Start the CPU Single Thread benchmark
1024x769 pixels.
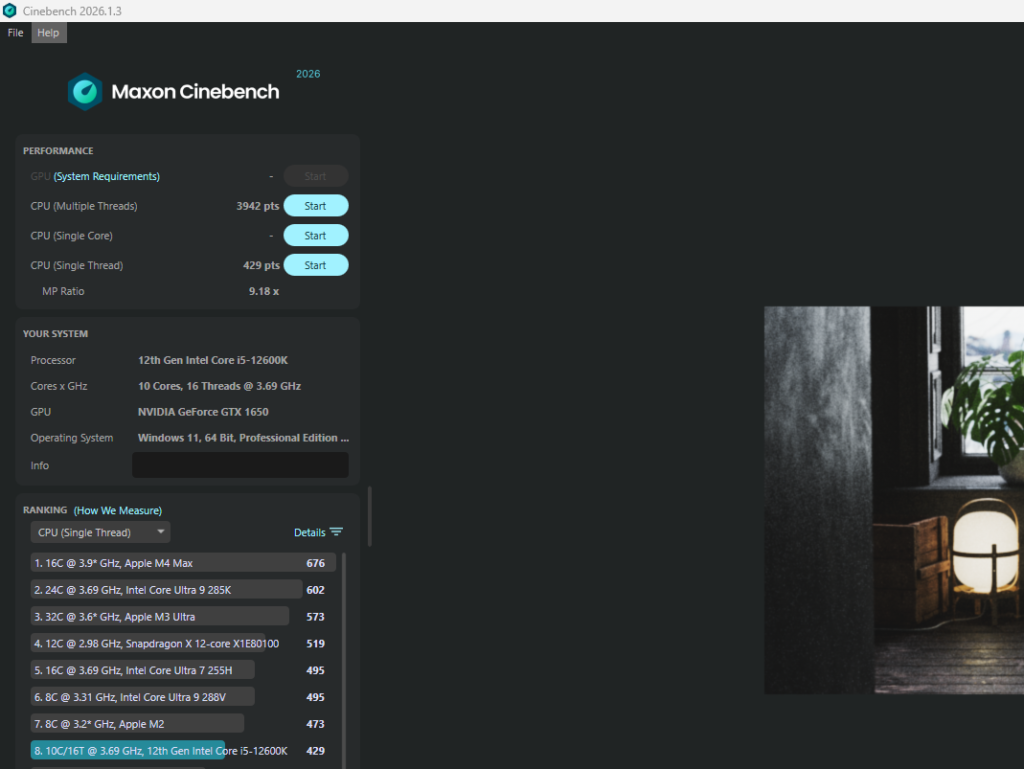tap(315, 265)
